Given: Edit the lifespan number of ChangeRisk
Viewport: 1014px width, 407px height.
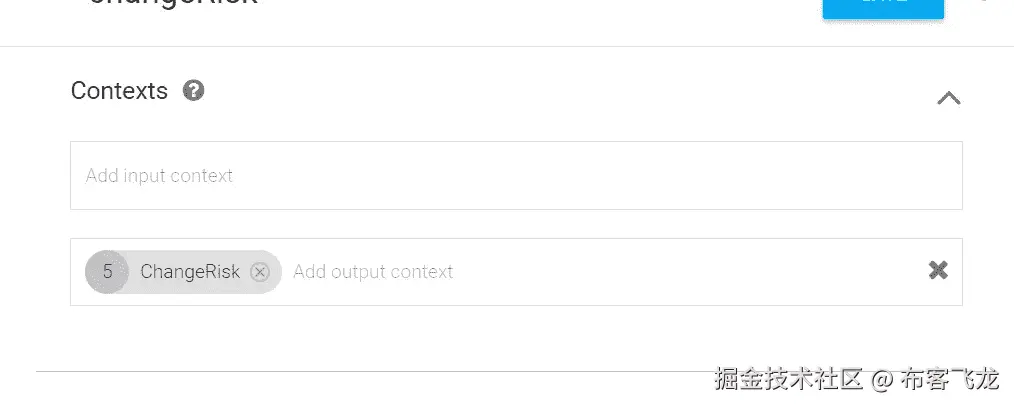Looking at the screenshot, I should (106, 272).
